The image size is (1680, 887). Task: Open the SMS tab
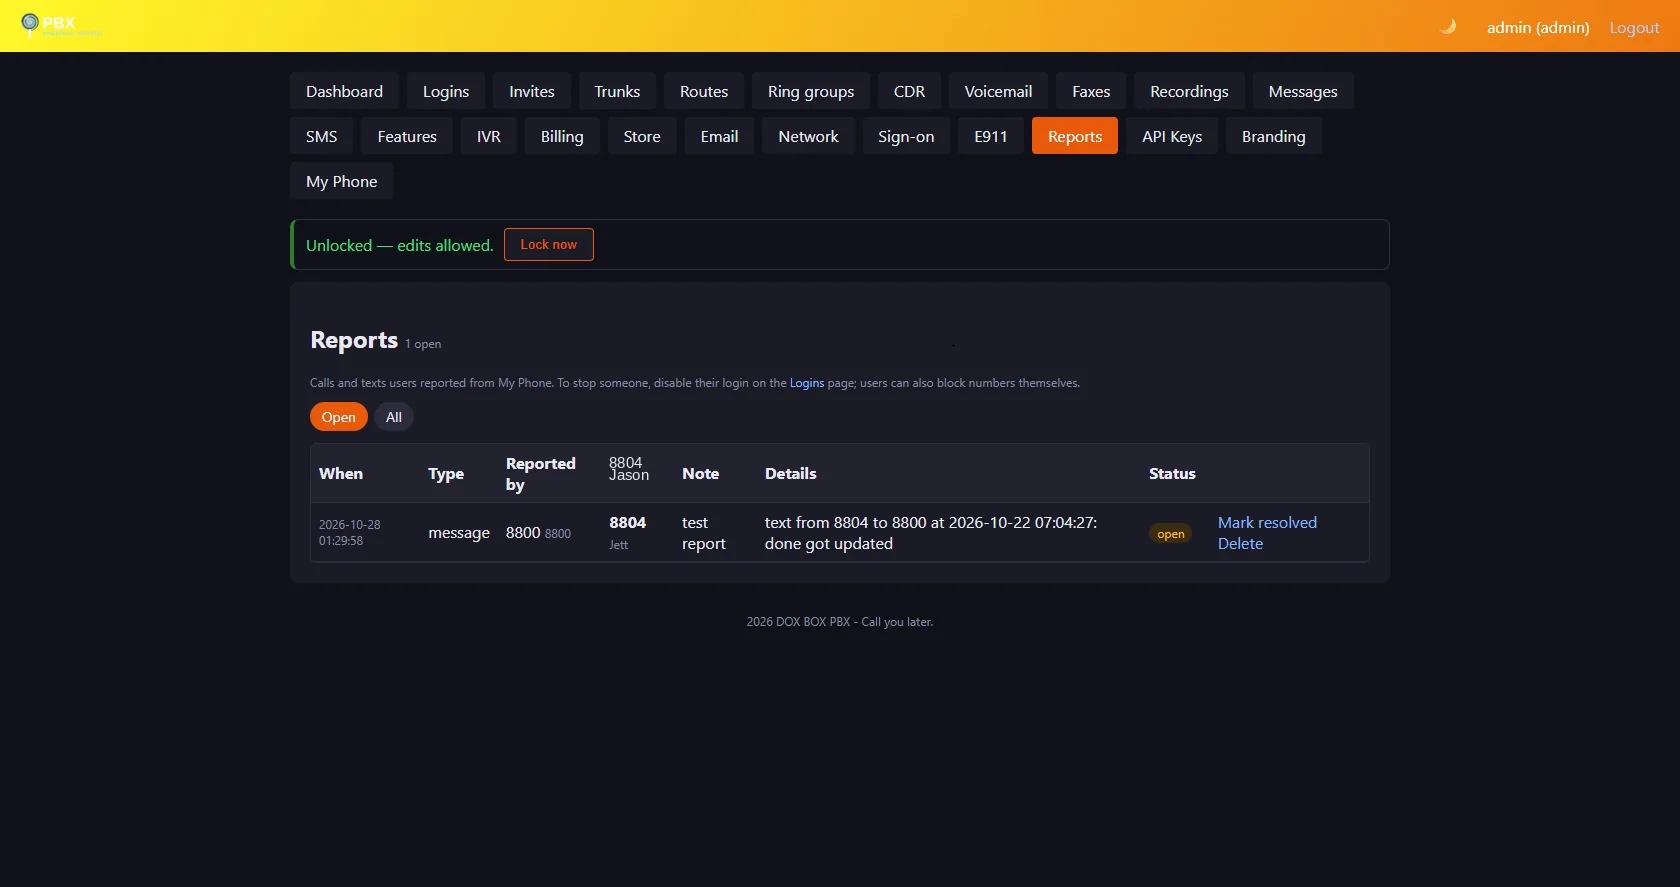[322, 136]
